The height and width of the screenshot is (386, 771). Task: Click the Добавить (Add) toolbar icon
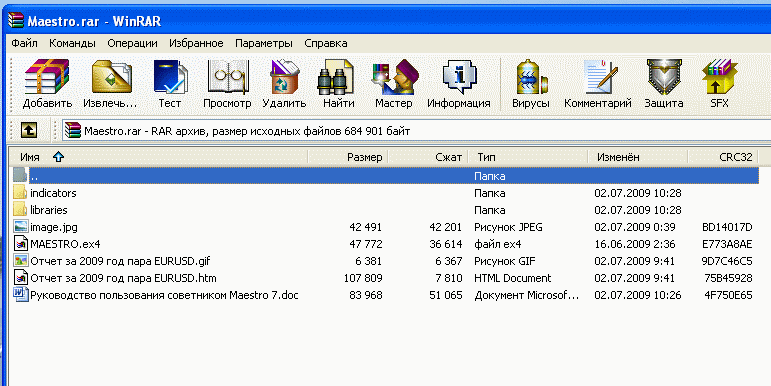[x=47, y=77]
